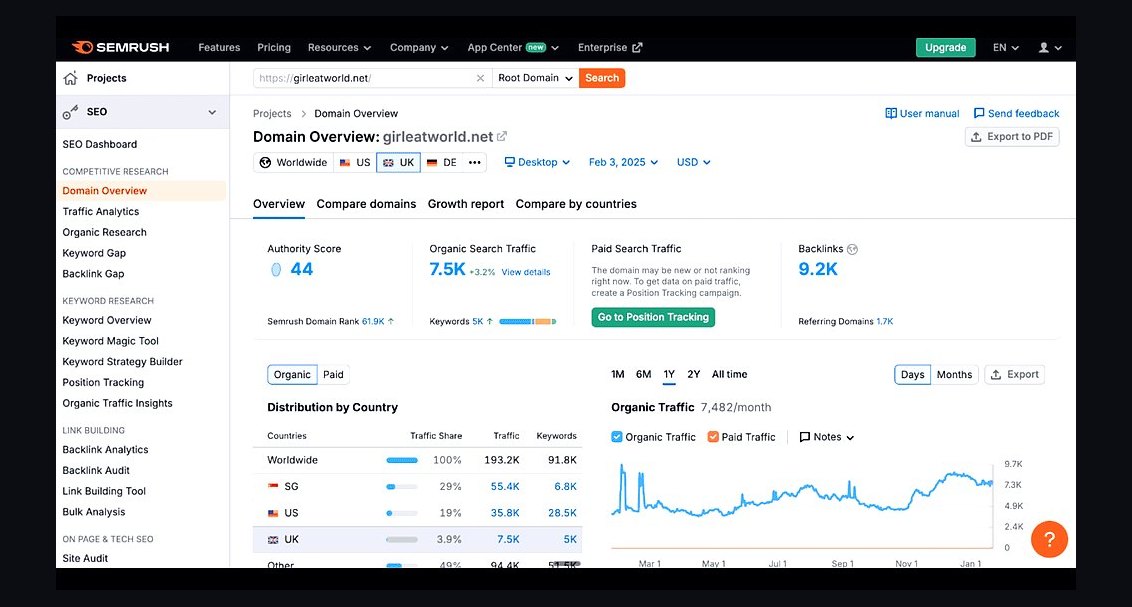The image size is (1132, 607).
Task: Click the orange help question mark button
Action: tap(1049, 539)
